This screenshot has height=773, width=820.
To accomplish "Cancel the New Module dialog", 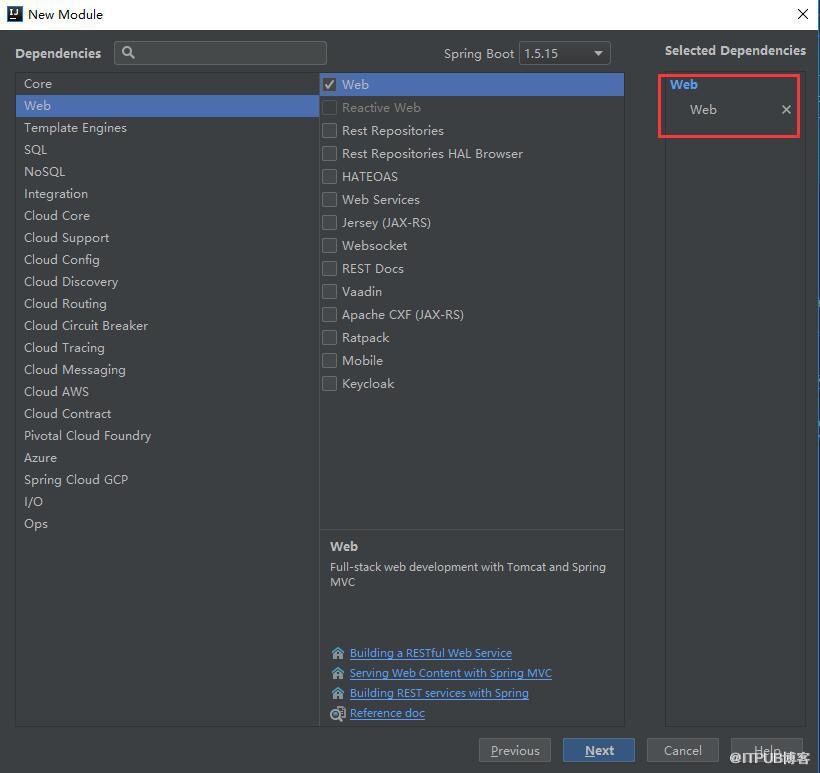I will [x=682, y=751].
